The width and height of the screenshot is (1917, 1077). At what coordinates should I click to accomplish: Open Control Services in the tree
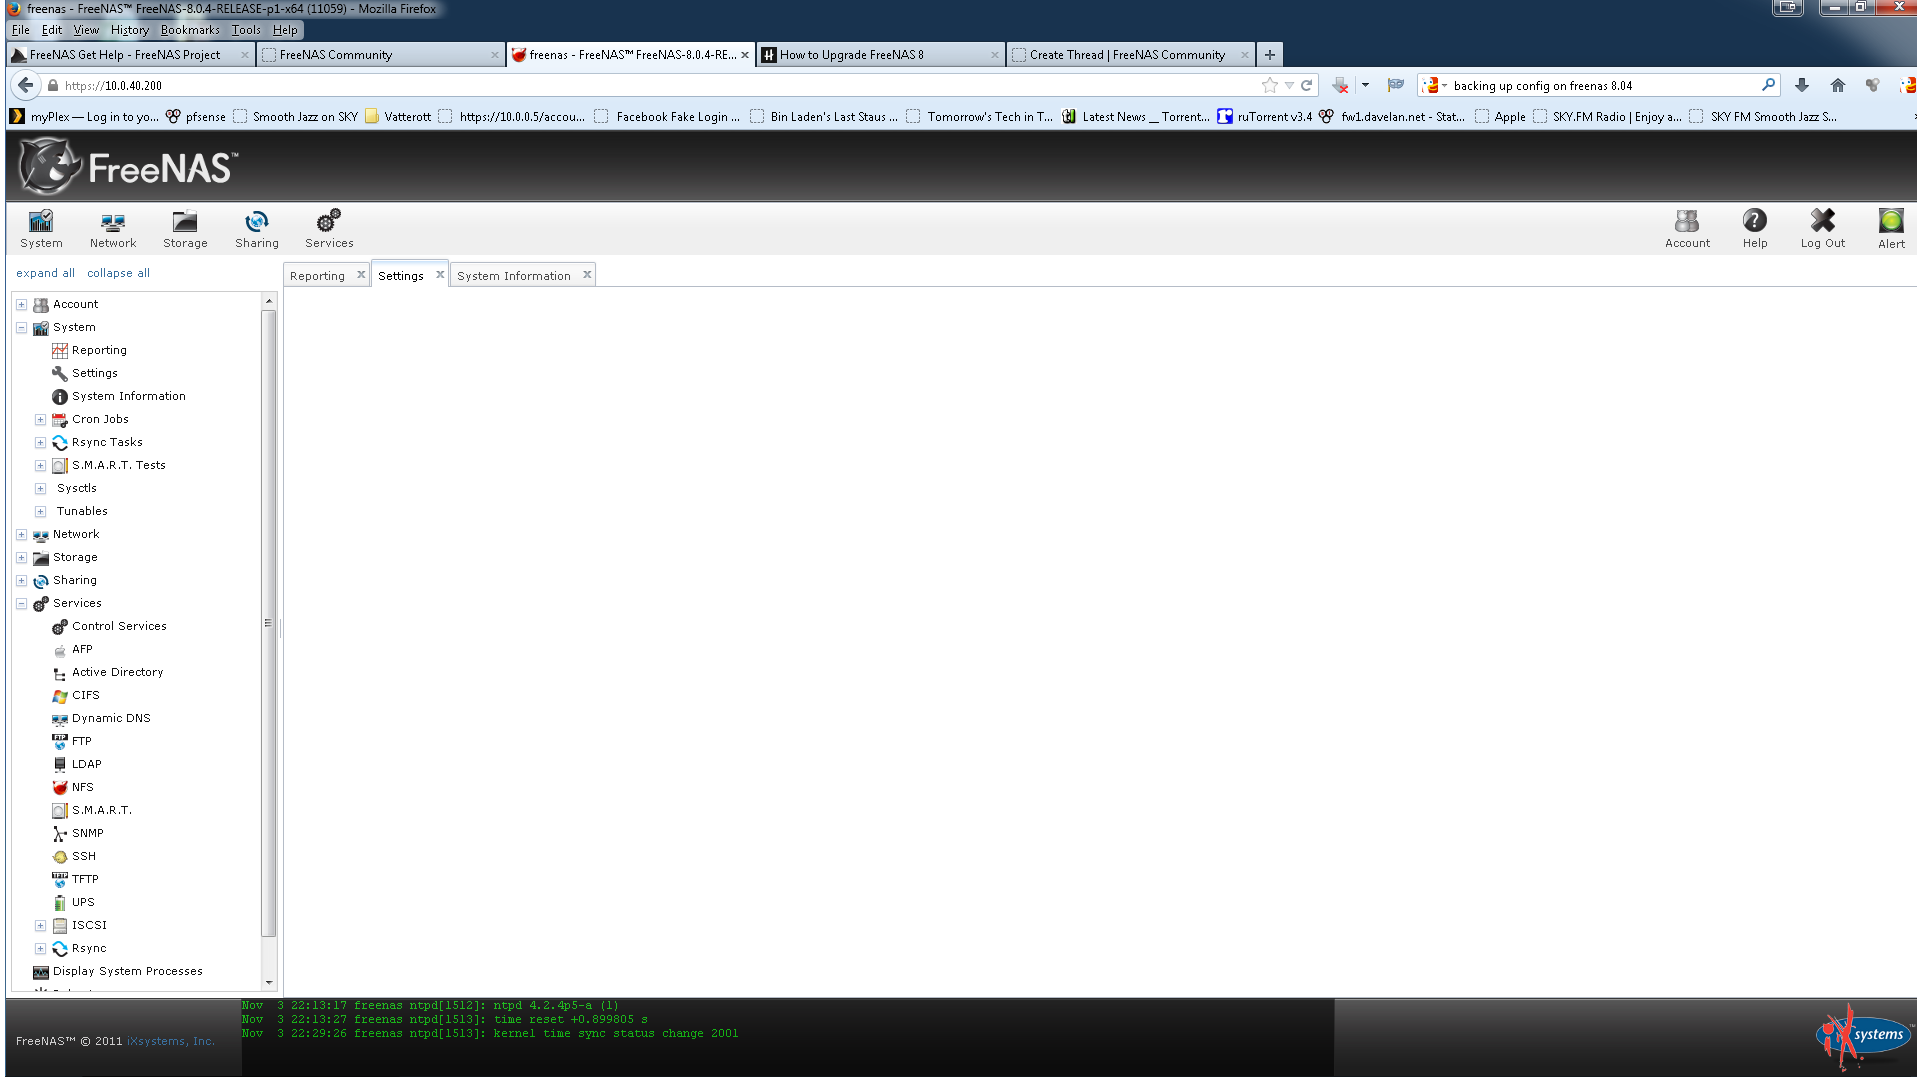119,626
